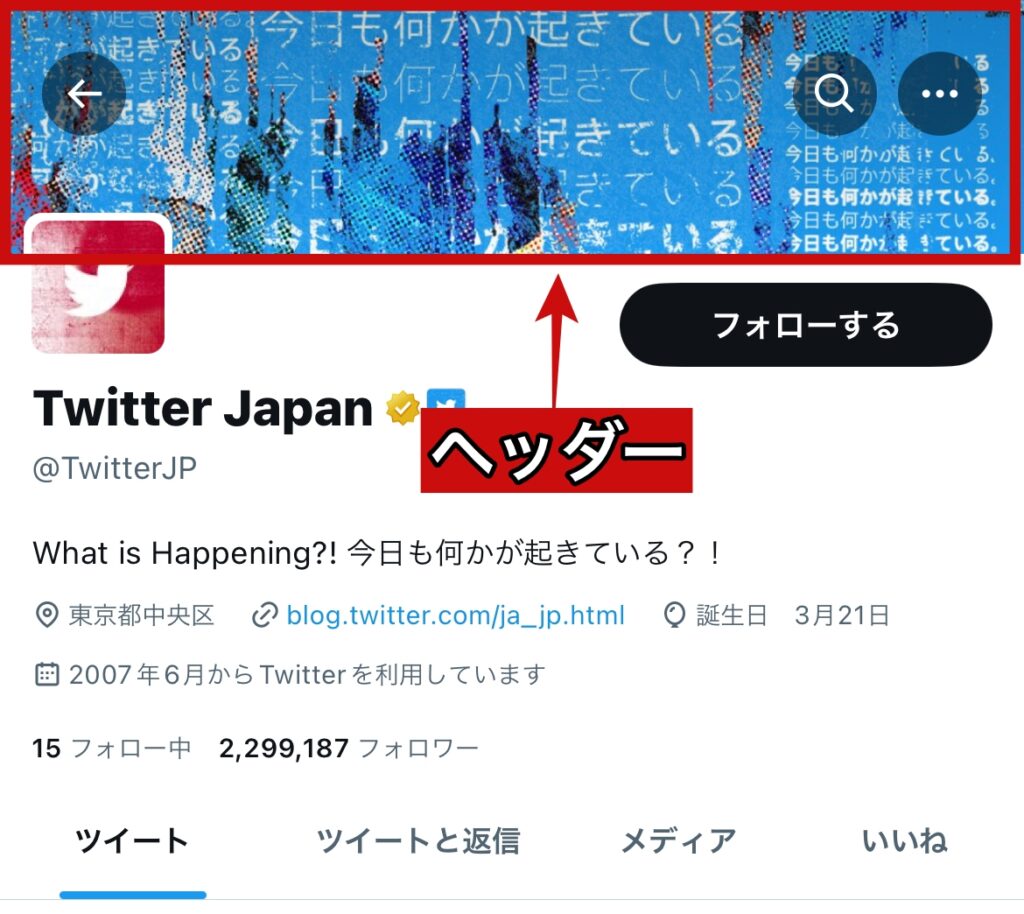The image size is (1024, 914).
Task: Select the ツイート tab
Action: point(133,841)
